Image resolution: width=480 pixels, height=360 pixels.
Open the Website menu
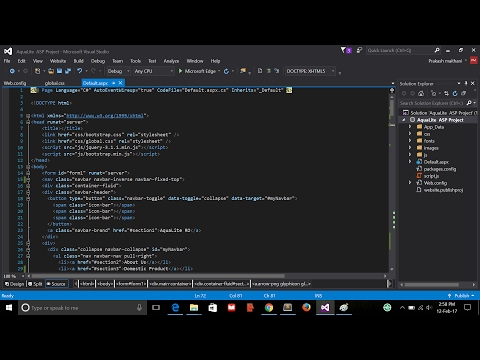coord(58,61)
